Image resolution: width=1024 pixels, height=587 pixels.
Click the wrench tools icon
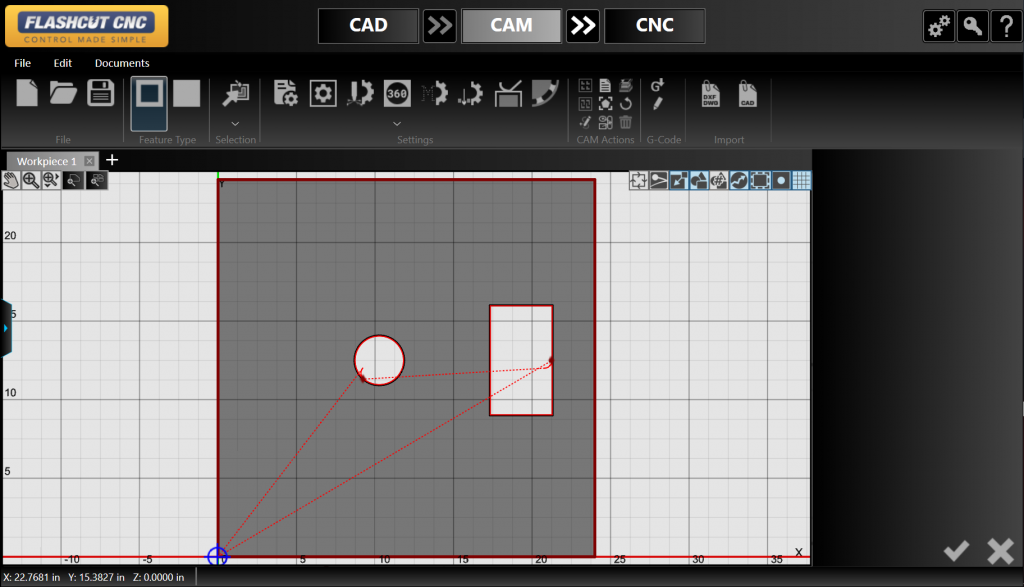(972, 26)
